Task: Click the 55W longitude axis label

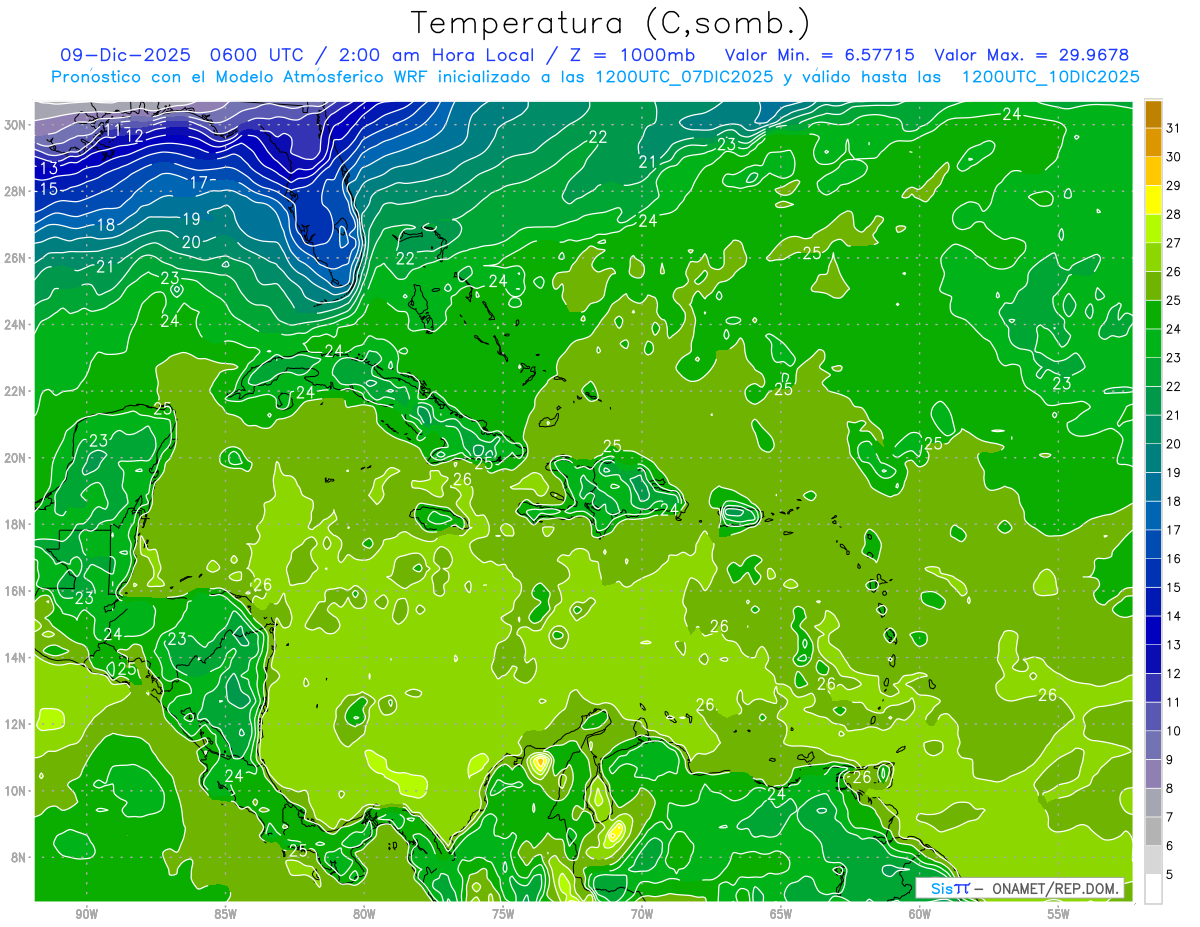Action: tap(1059, 915)
